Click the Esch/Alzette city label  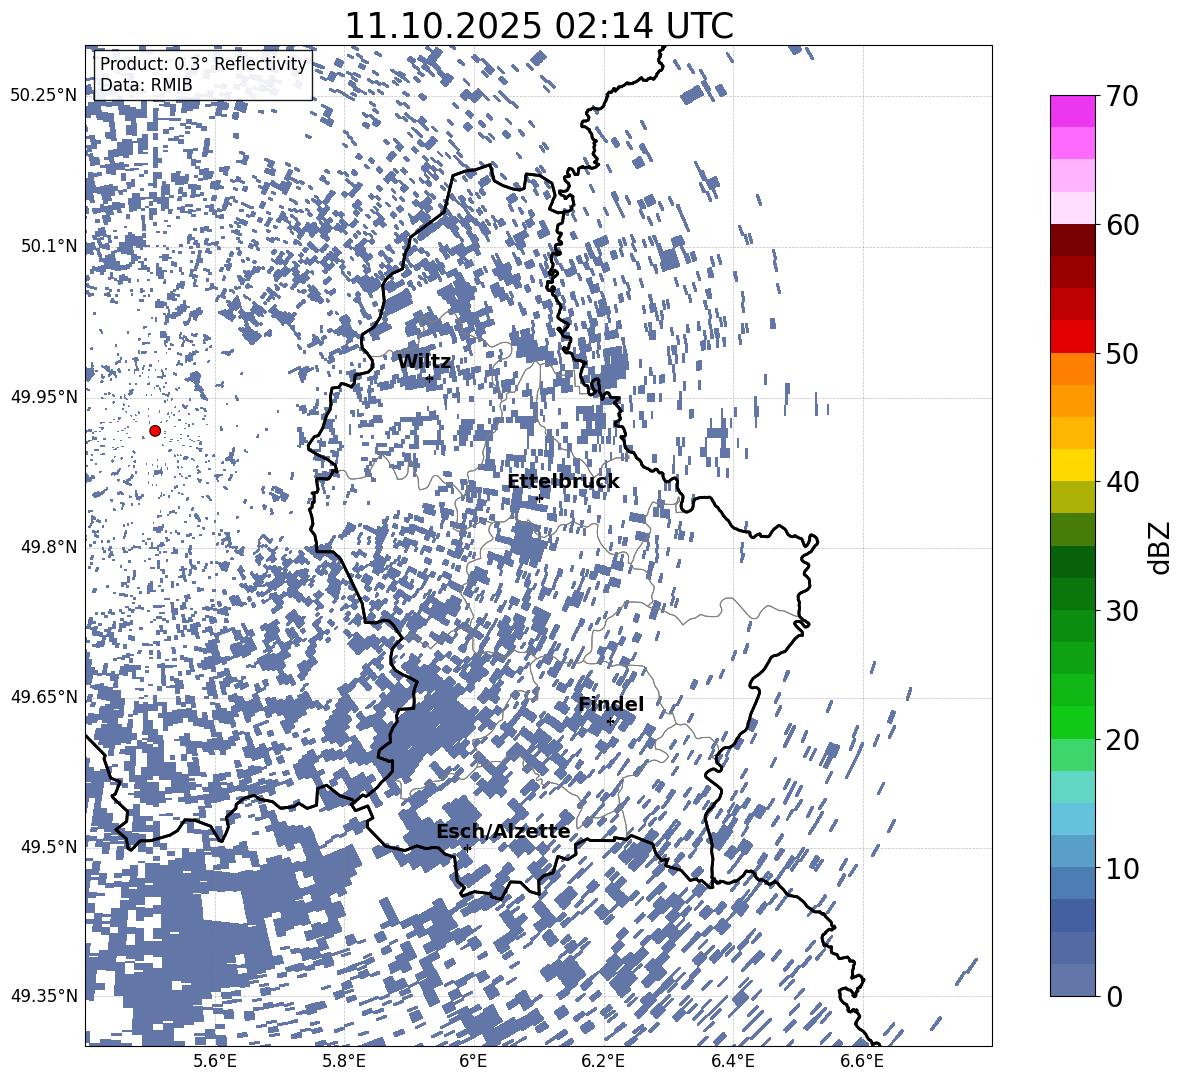(503, 832)
